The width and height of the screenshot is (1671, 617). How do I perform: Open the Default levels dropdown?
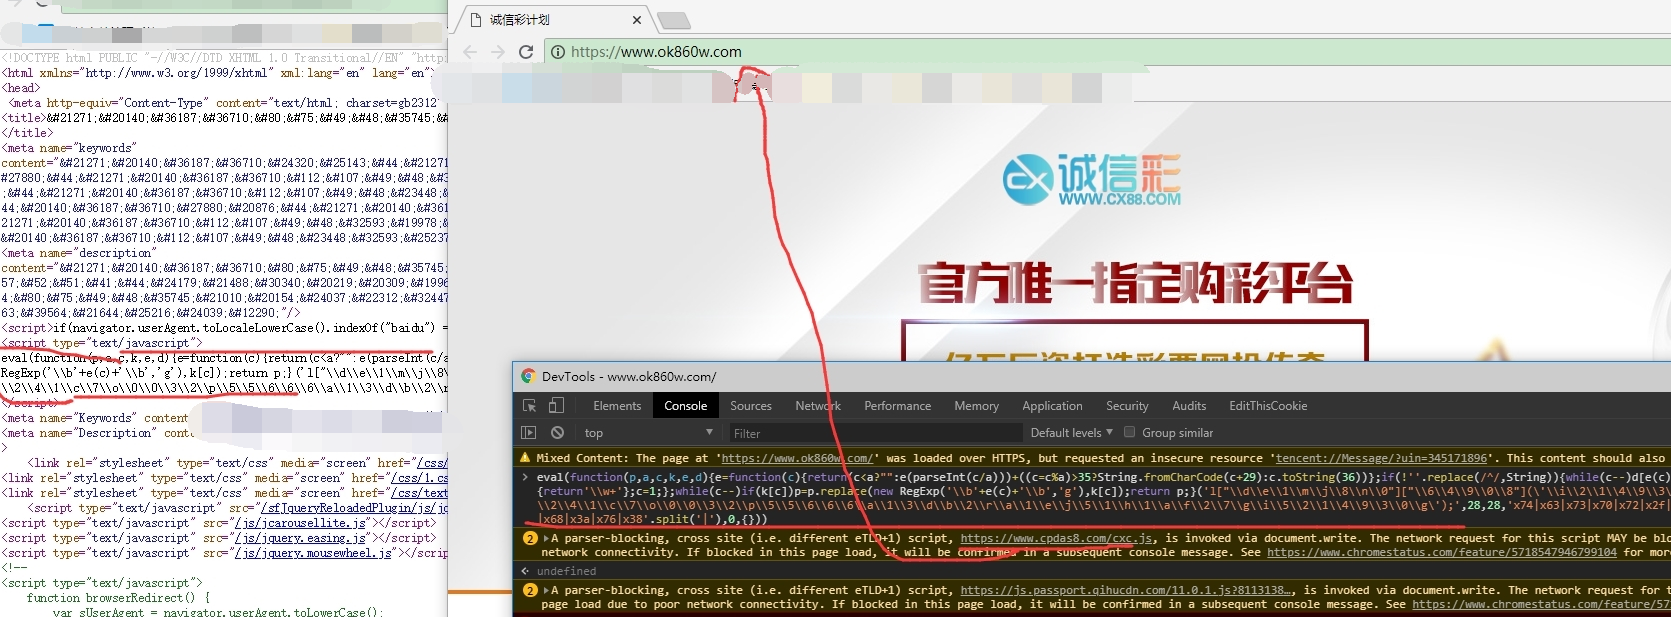click(x=1071, y=433)
